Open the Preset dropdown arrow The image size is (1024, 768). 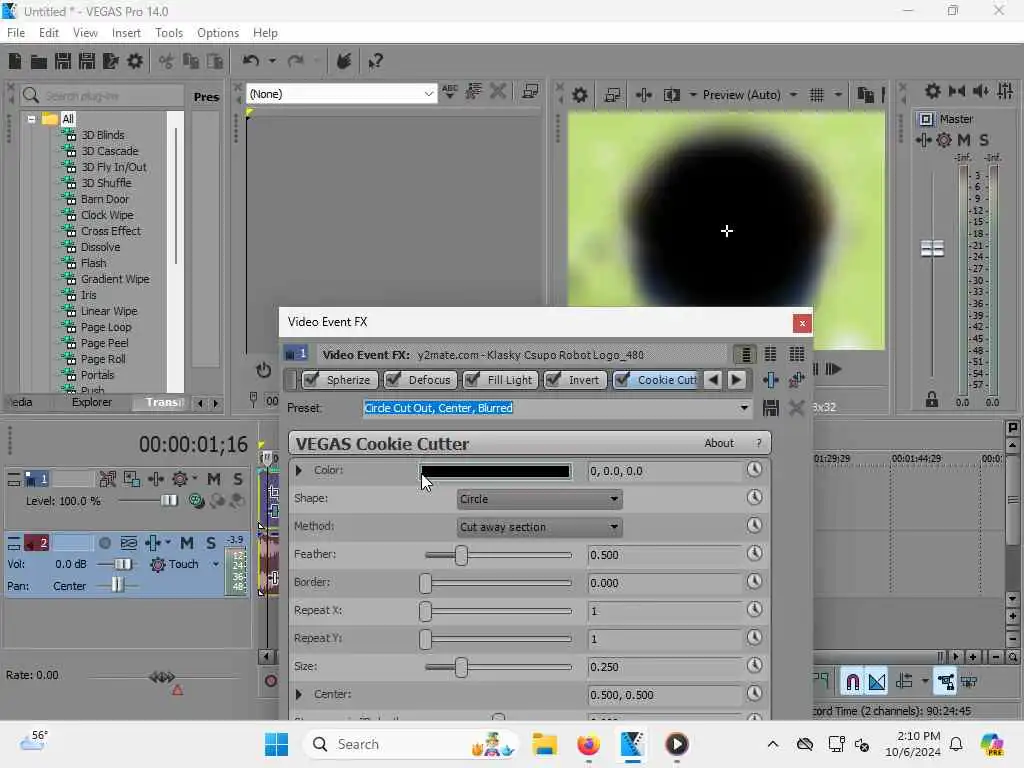(744, 408)
